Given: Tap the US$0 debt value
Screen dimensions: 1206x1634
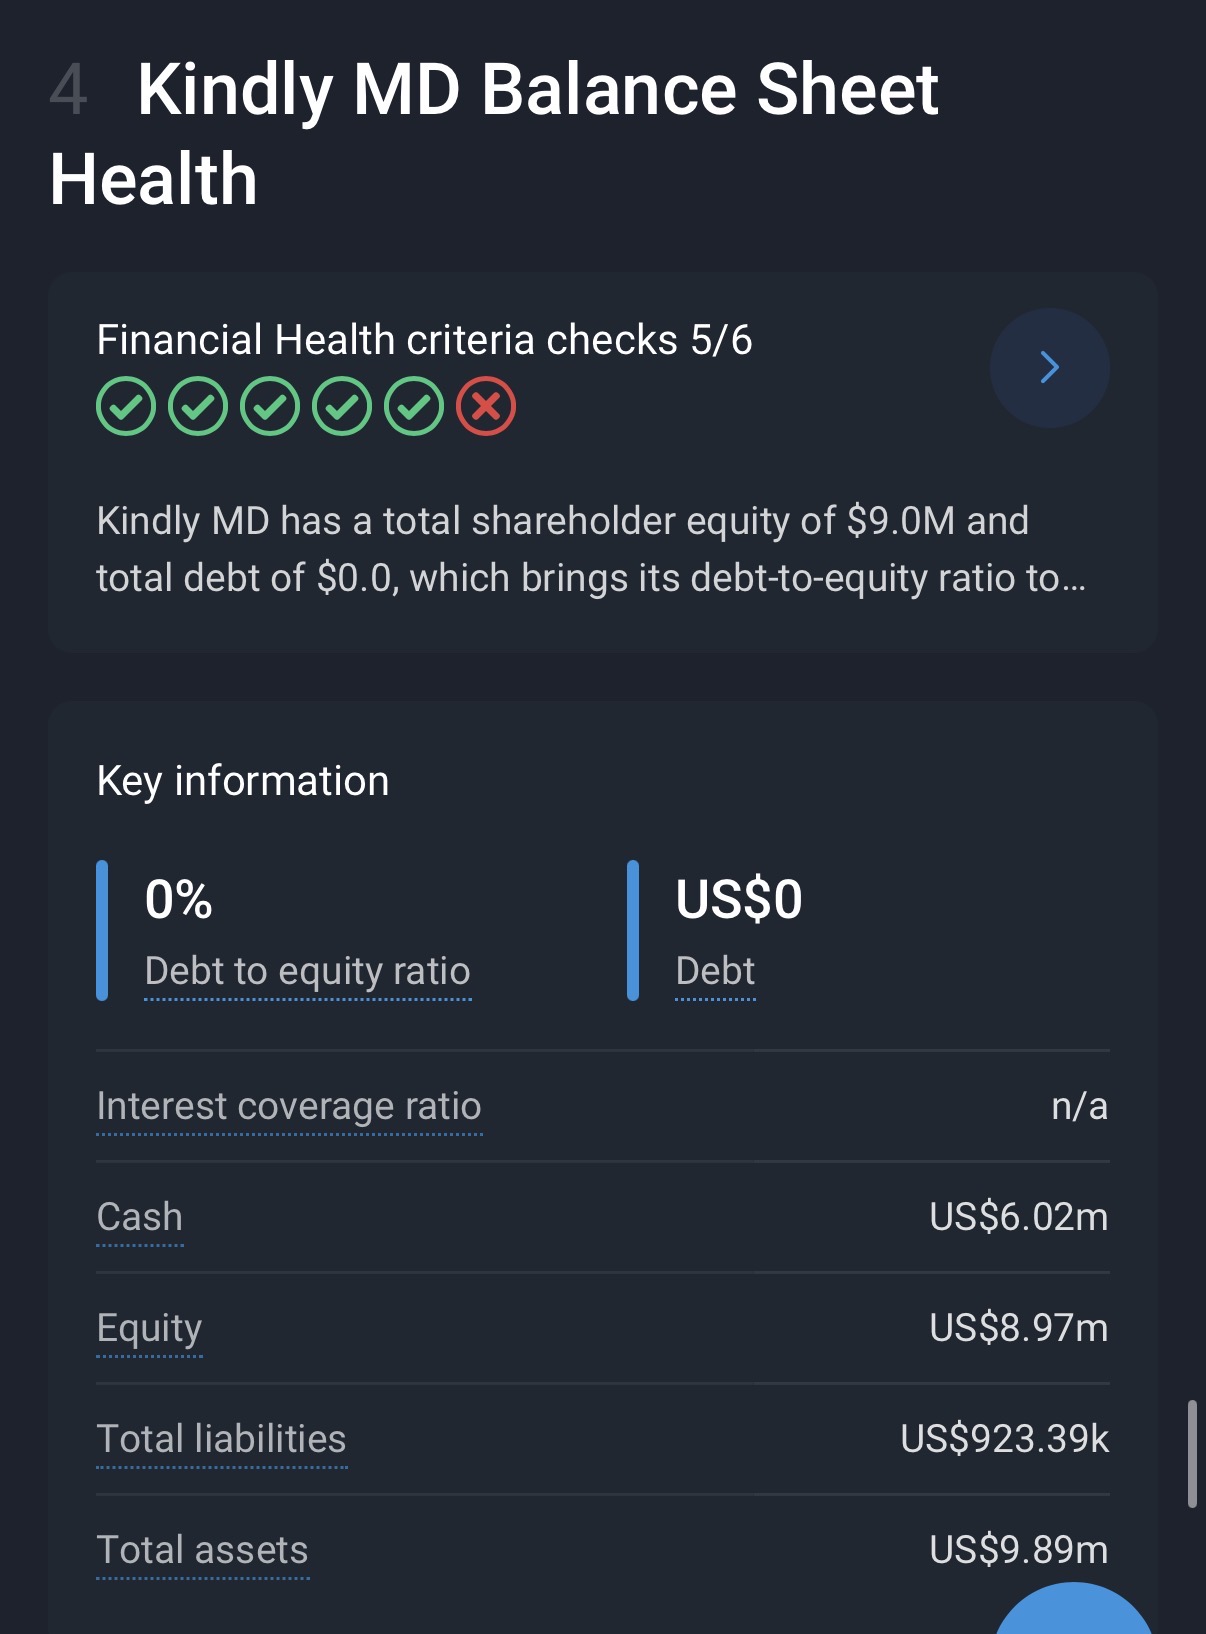Looking at the screenshot, I should pyautogui.click(x=738, y=899).
